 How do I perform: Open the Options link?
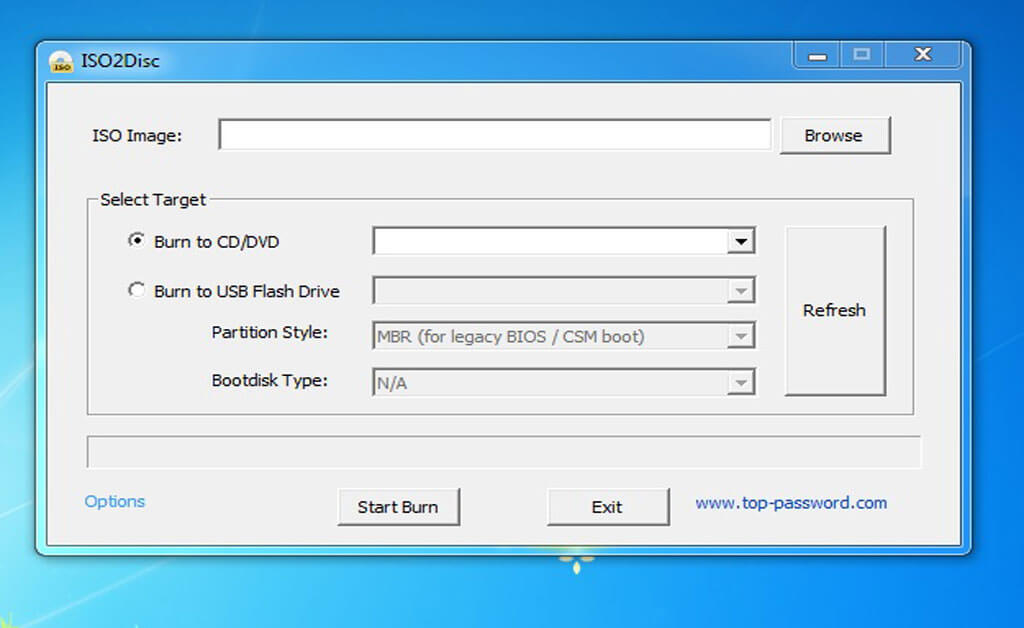pos(114,502)
